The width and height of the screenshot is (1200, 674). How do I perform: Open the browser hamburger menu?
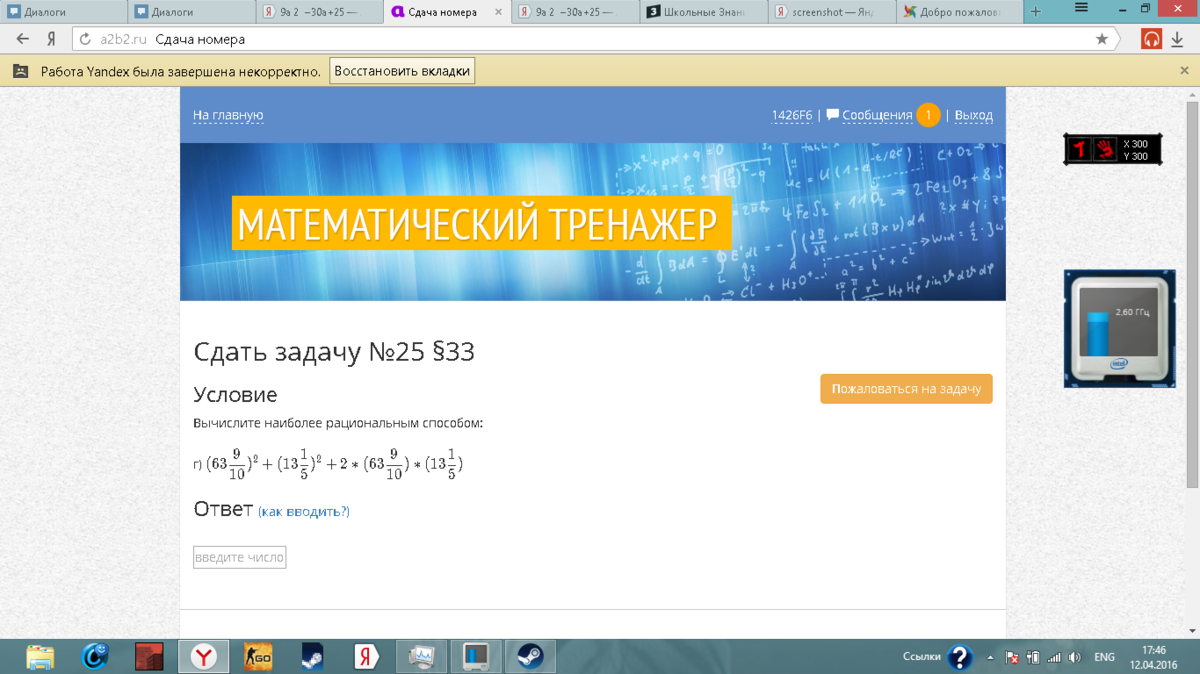click(1081, 9)
